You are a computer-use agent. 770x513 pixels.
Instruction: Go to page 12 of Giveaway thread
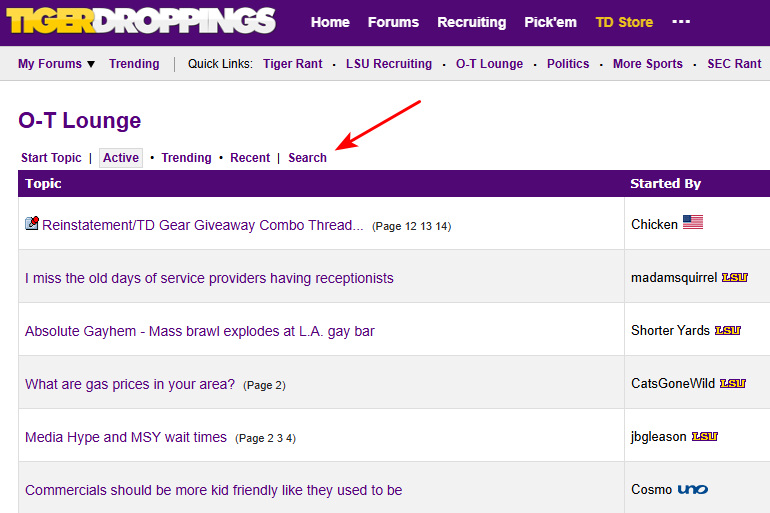pyautogui.click(x=411, y=226)
